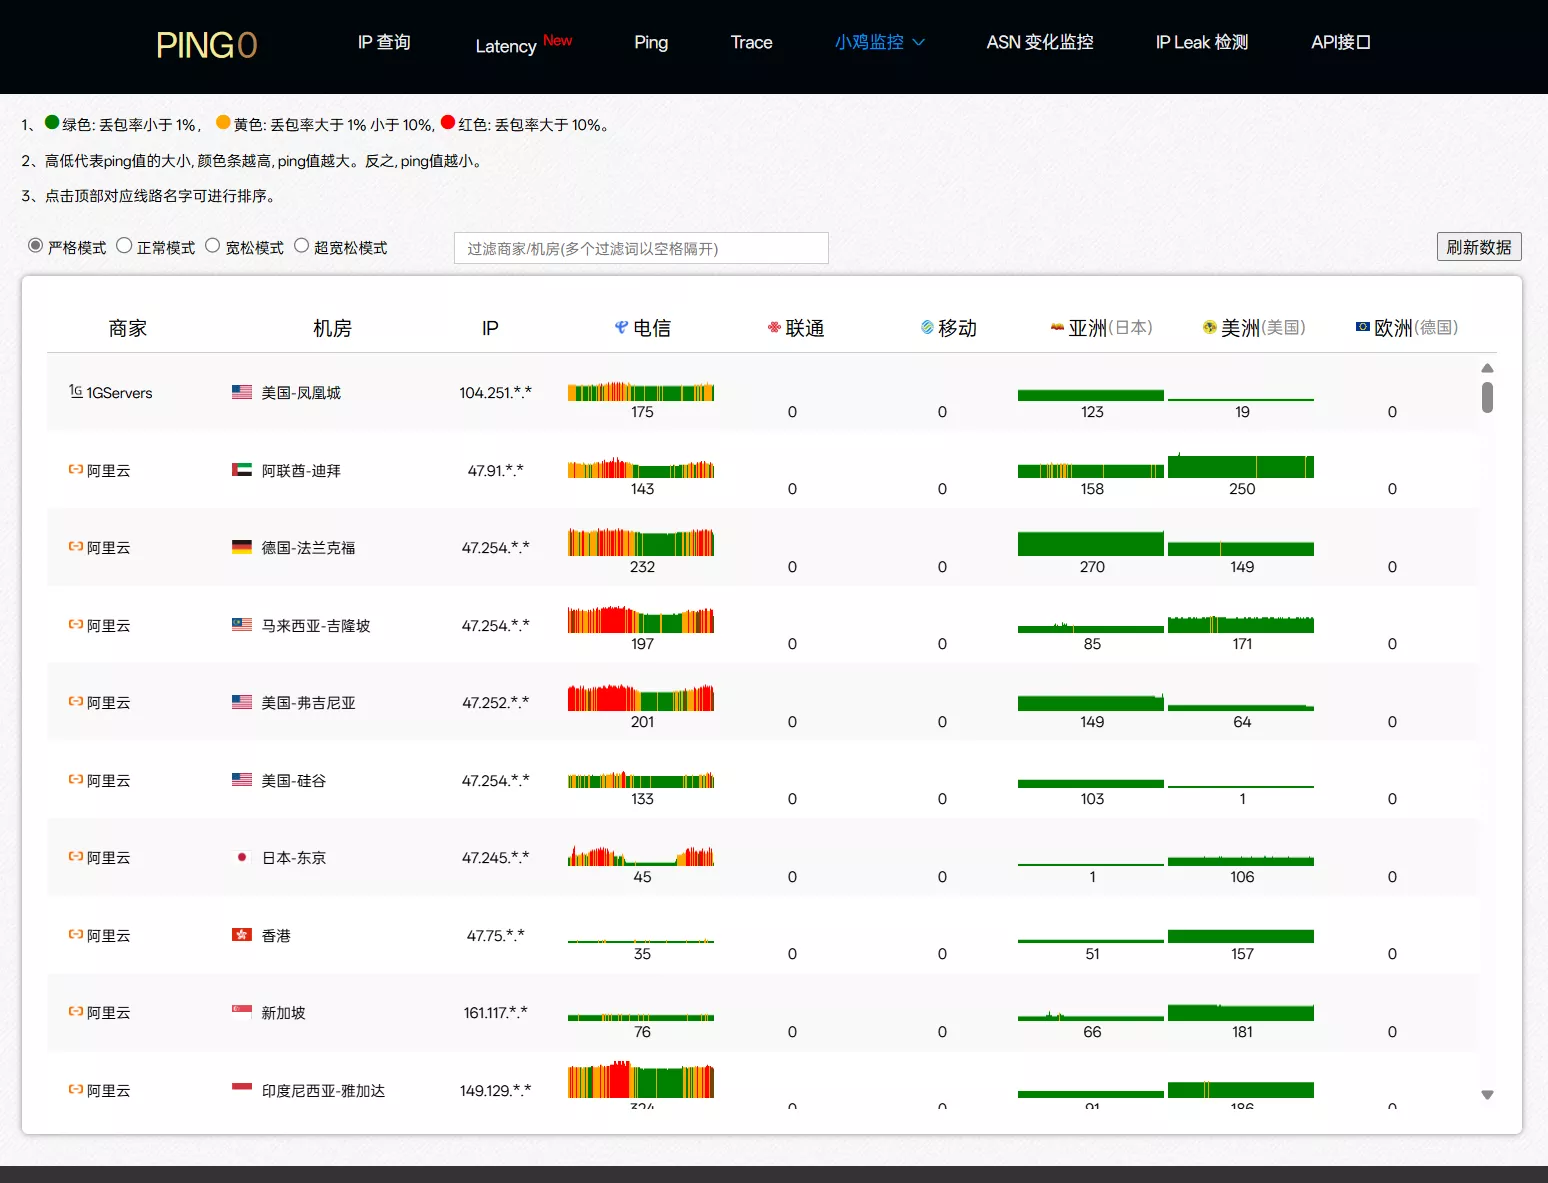
Task: Click the Germany flag for Frankfurt row
Action: click(x=242, y=547)
